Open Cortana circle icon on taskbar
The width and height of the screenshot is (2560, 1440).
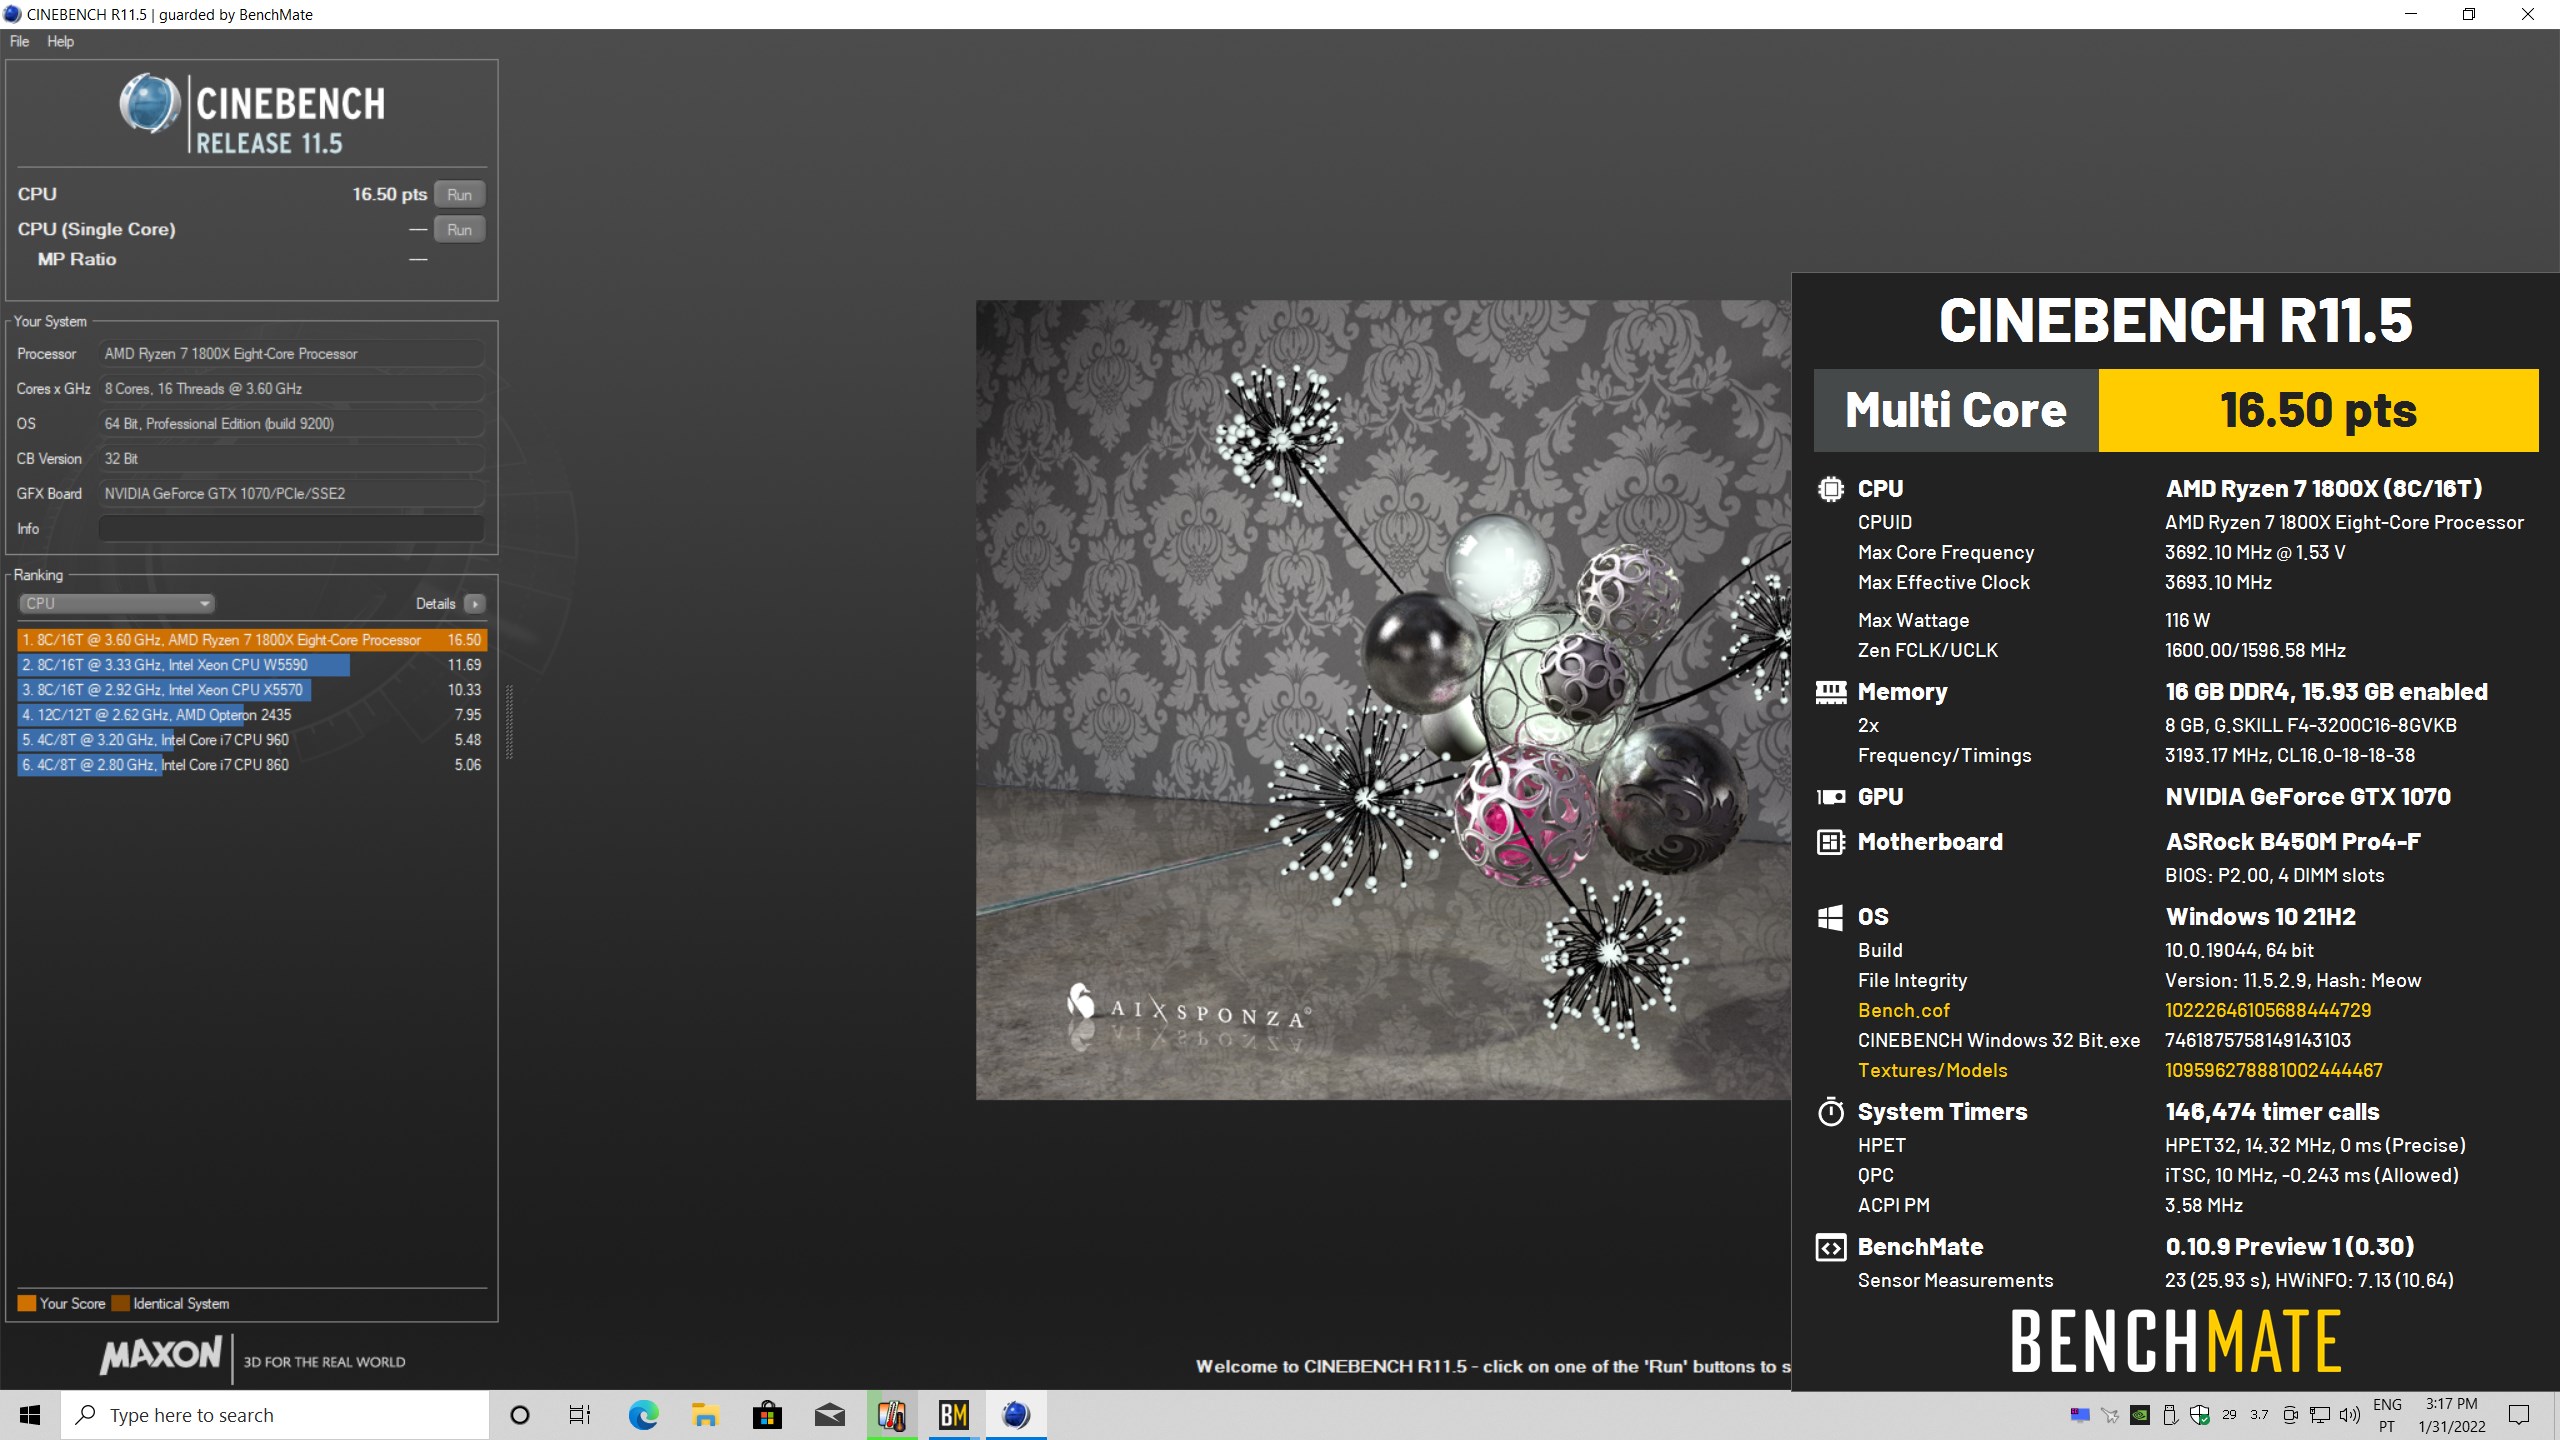(x=519, y=1415)
